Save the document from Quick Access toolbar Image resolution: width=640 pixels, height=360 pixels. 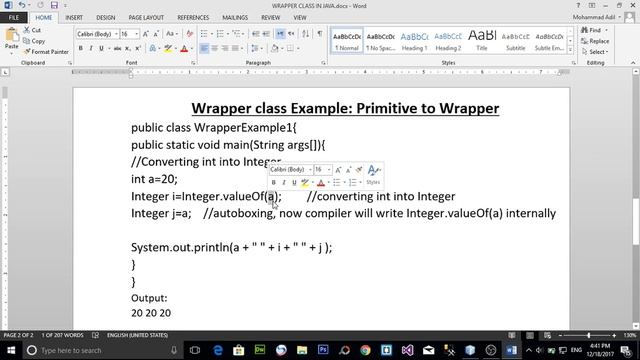(x=54, y=5)
